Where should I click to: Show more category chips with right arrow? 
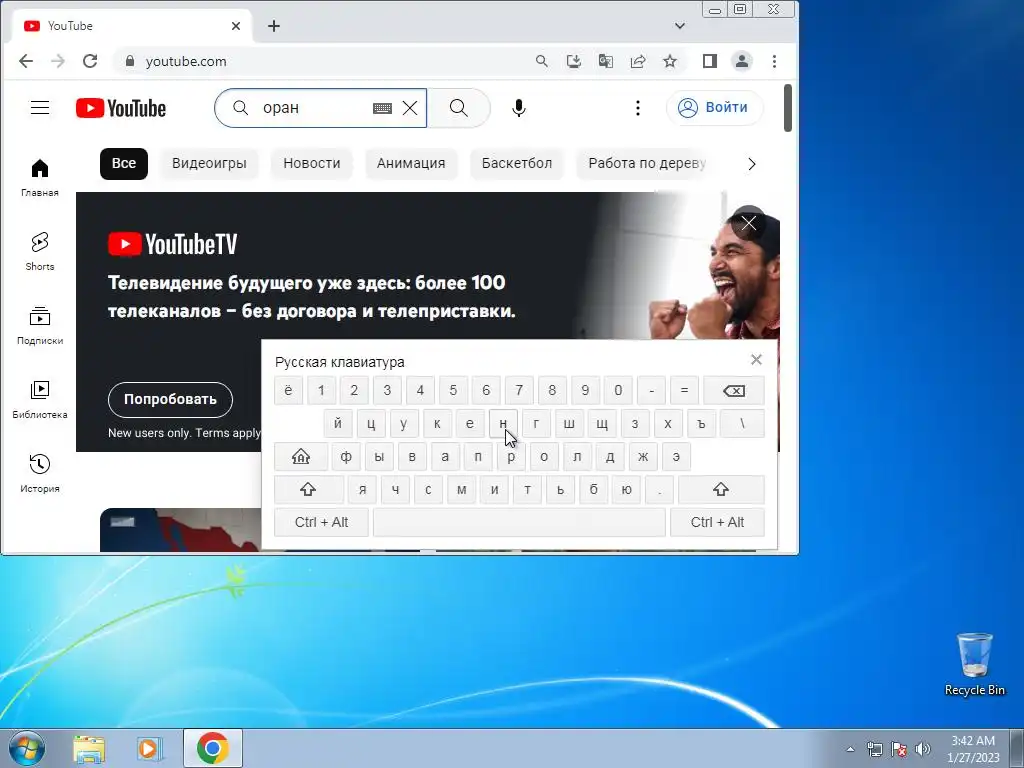(x=752, y=164)
